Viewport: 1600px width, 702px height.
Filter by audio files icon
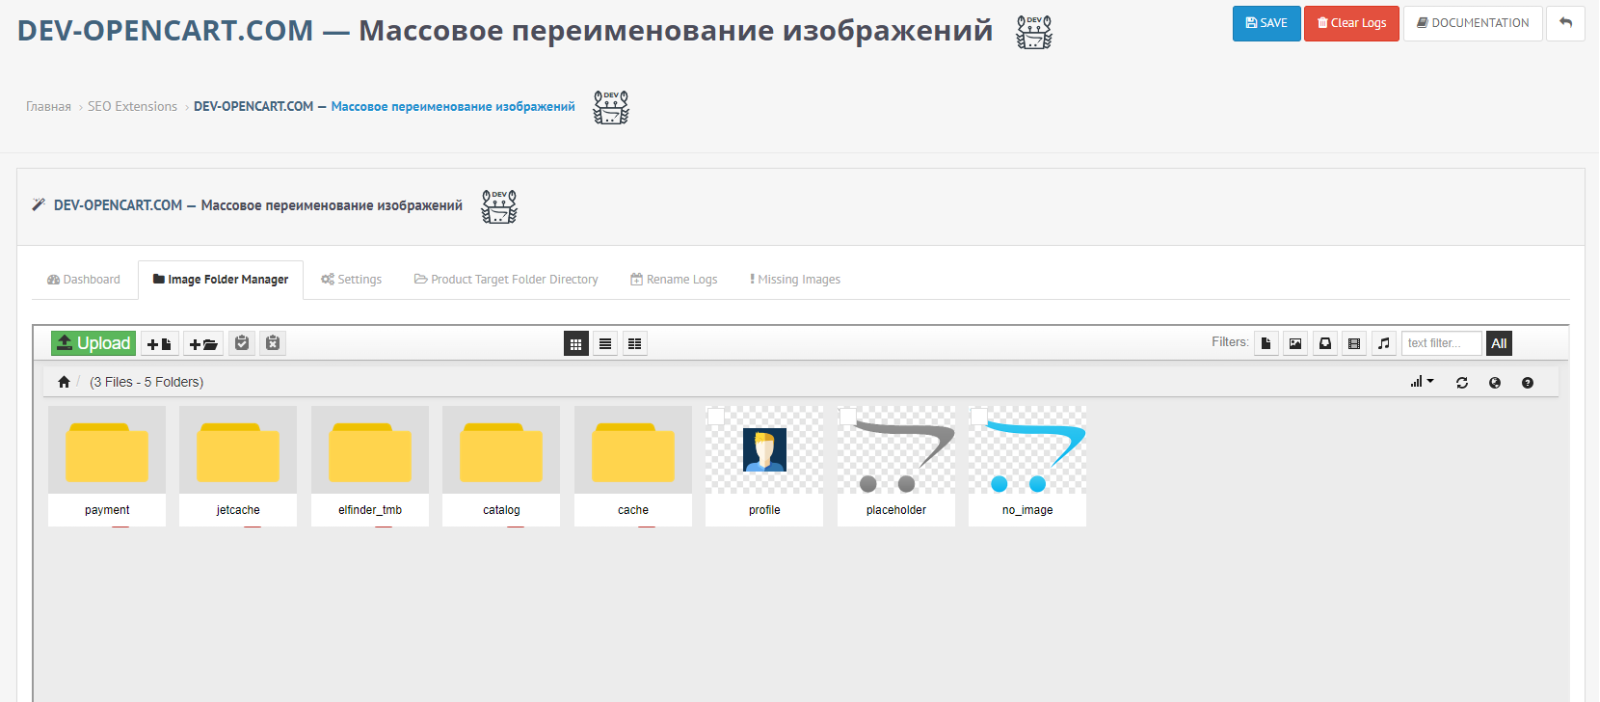(1384, 343)
